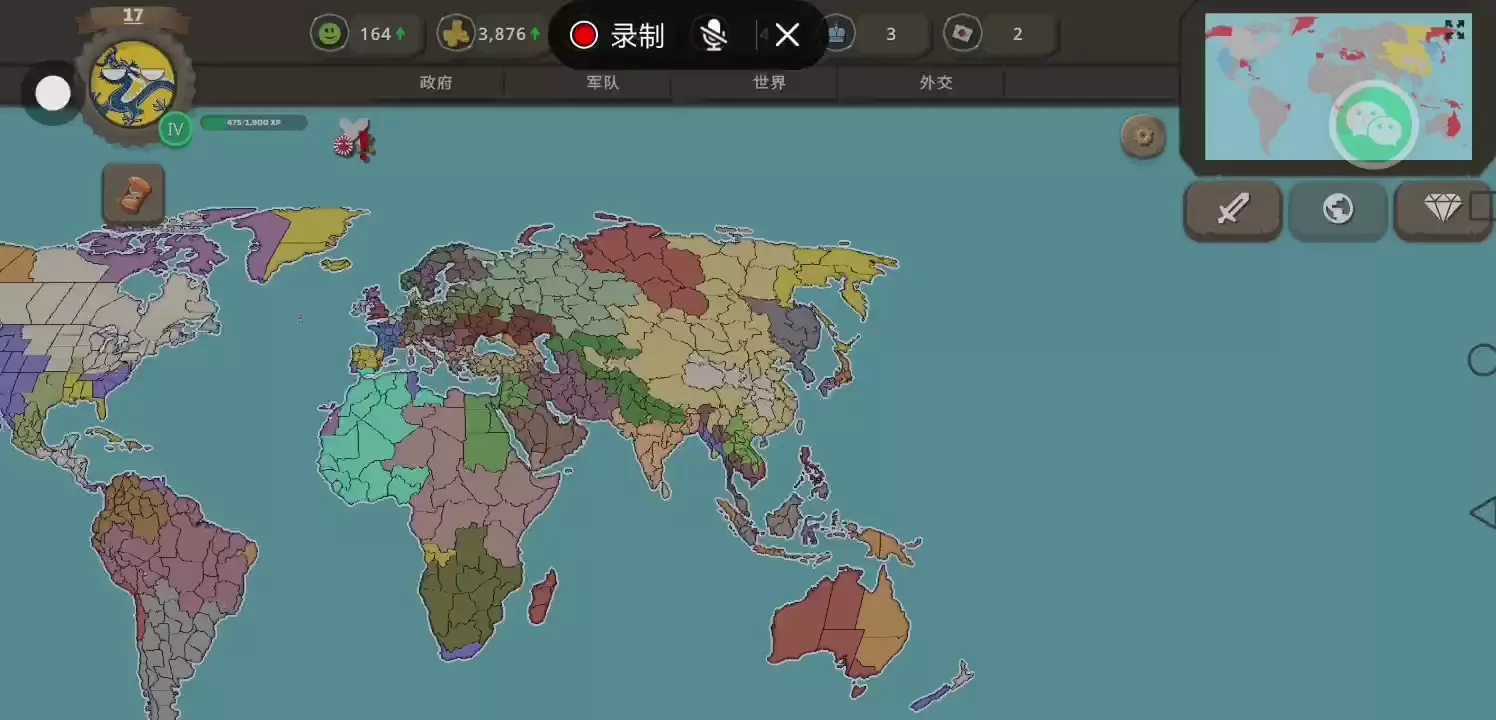Open settings with the gear icon
The height and width of the screenshot is (720, 1496).
click(1143, 136)
